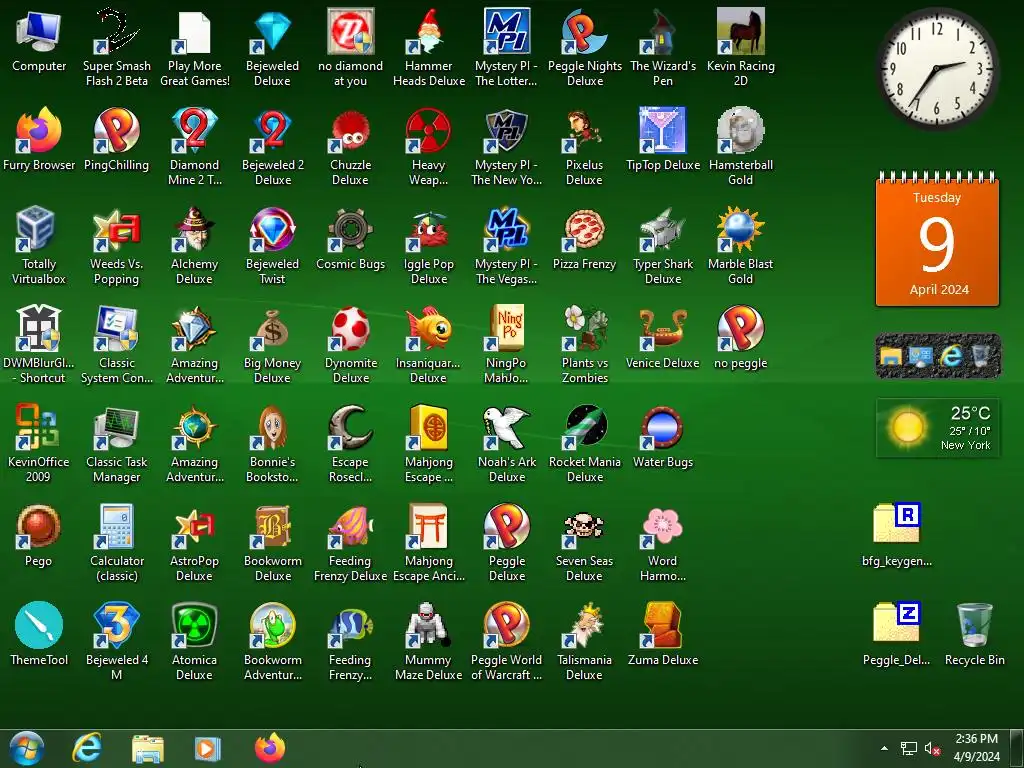Select Atomica Deluxe green icon
1024x768 pixels.
click(195, 625)
